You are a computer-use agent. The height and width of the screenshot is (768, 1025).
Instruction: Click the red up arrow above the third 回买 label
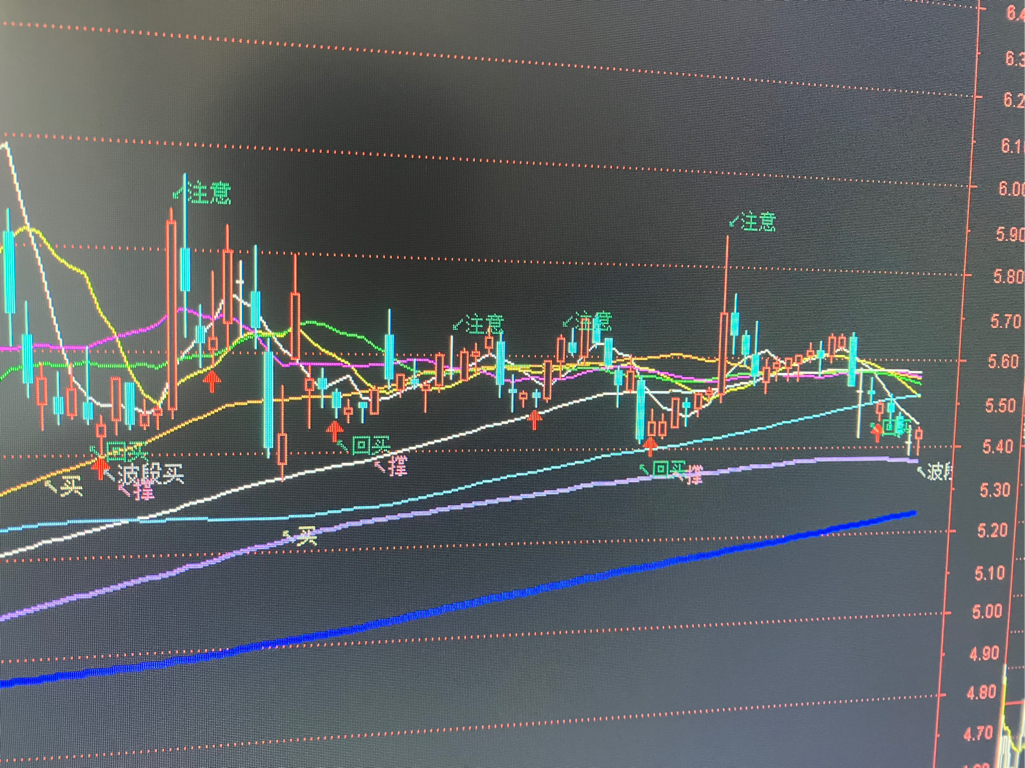650,446
